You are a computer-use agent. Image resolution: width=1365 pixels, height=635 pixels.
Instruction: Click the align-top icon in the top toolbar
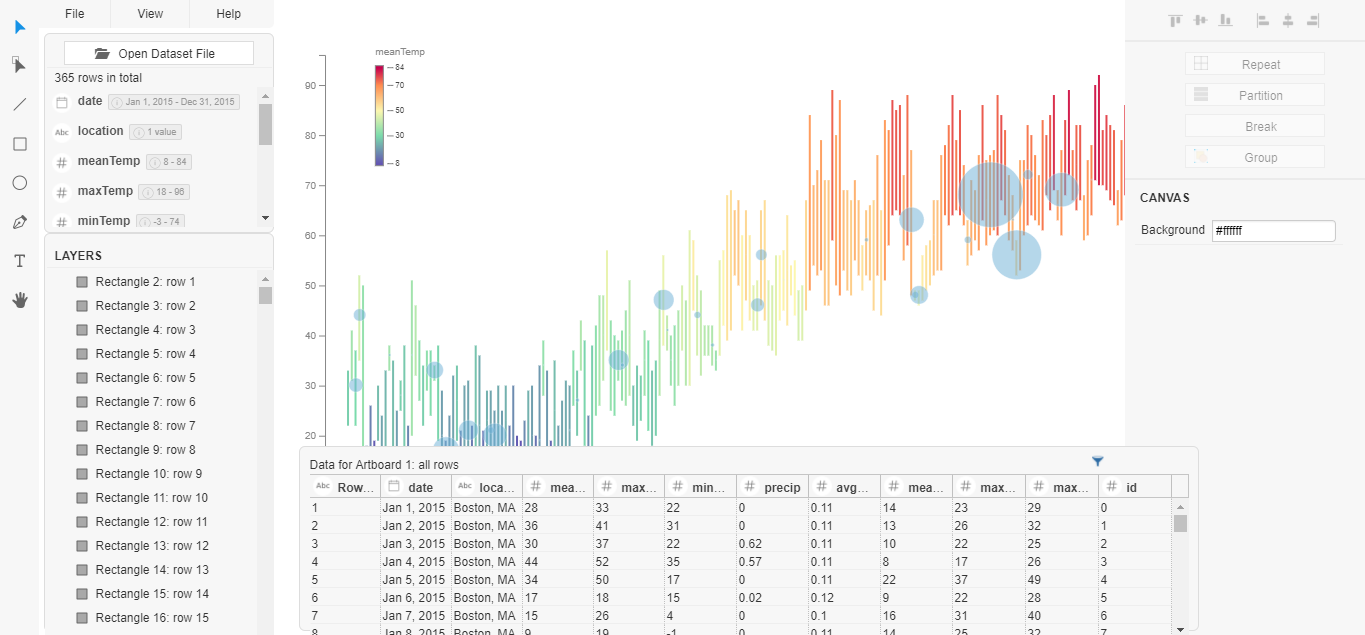click(x=1175, y=19)
